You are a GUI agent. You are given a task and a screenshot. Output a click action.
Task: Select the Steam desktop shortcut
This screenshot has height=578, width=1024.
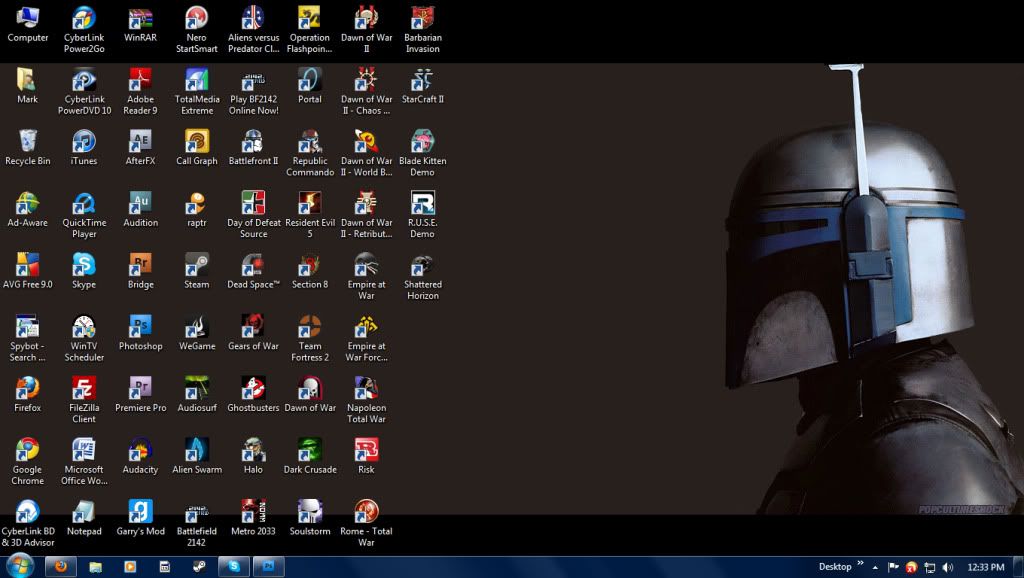tap(197, 271)
